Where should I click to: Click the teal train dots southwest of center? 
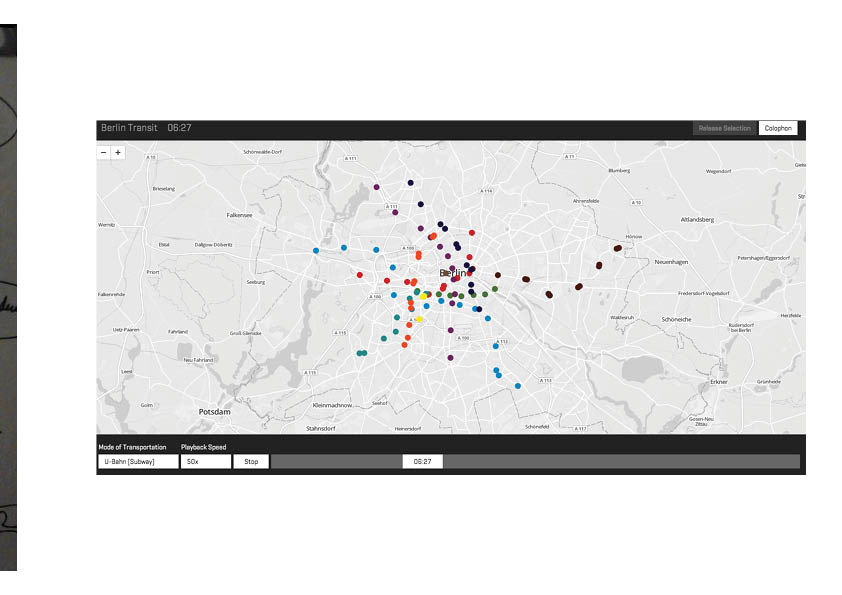pos(361,353)
